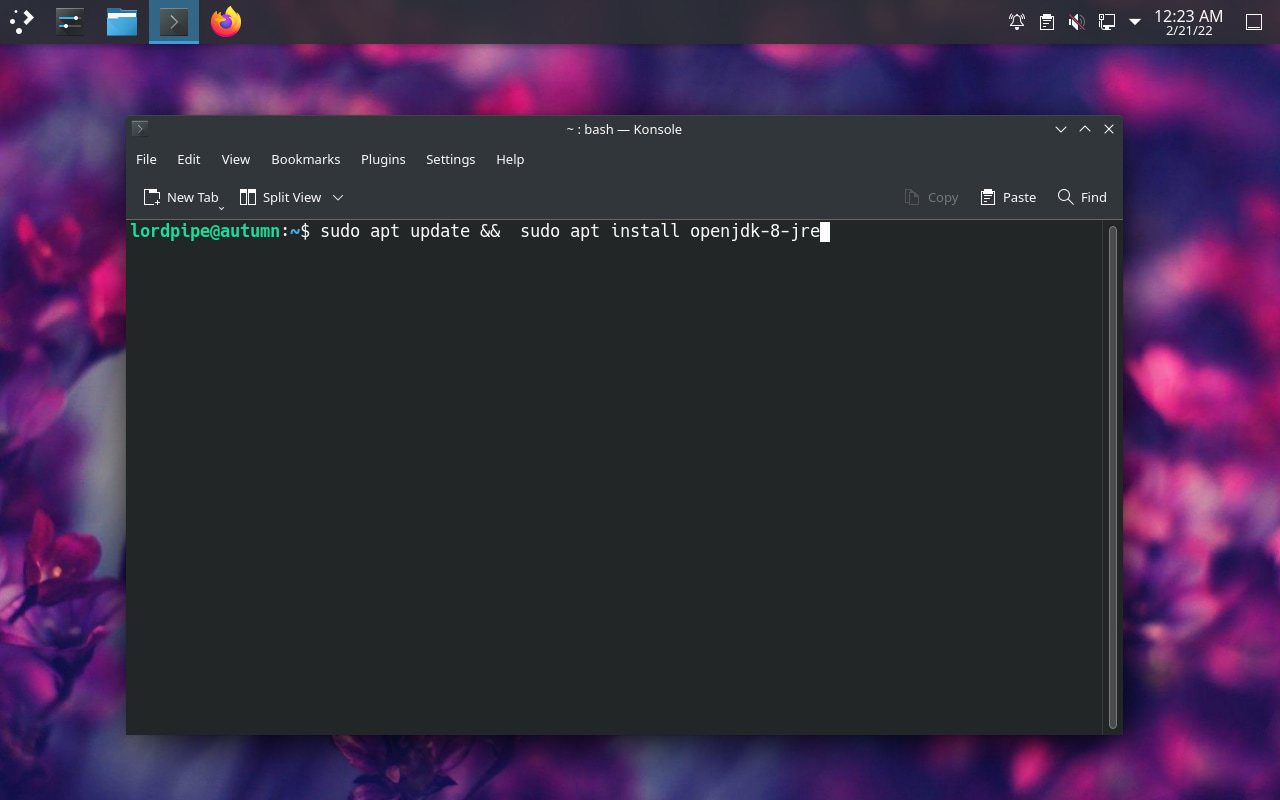Click the network icon in system tray

click(1106, 21)
